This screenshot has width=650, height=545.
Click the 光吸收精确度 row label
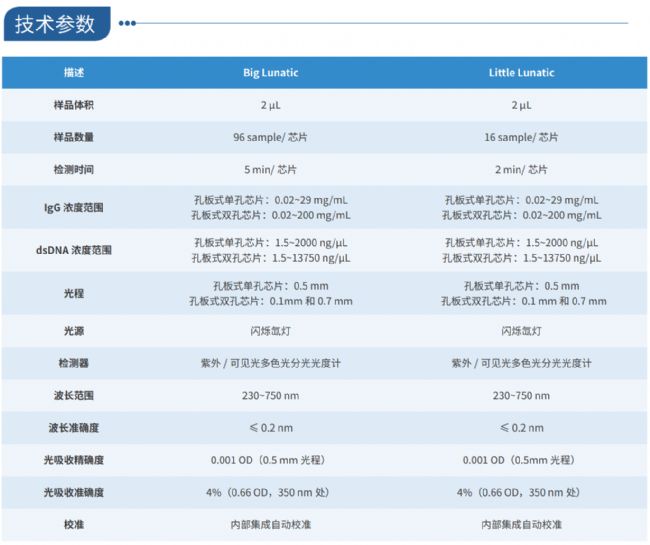[x=74, y=460]
